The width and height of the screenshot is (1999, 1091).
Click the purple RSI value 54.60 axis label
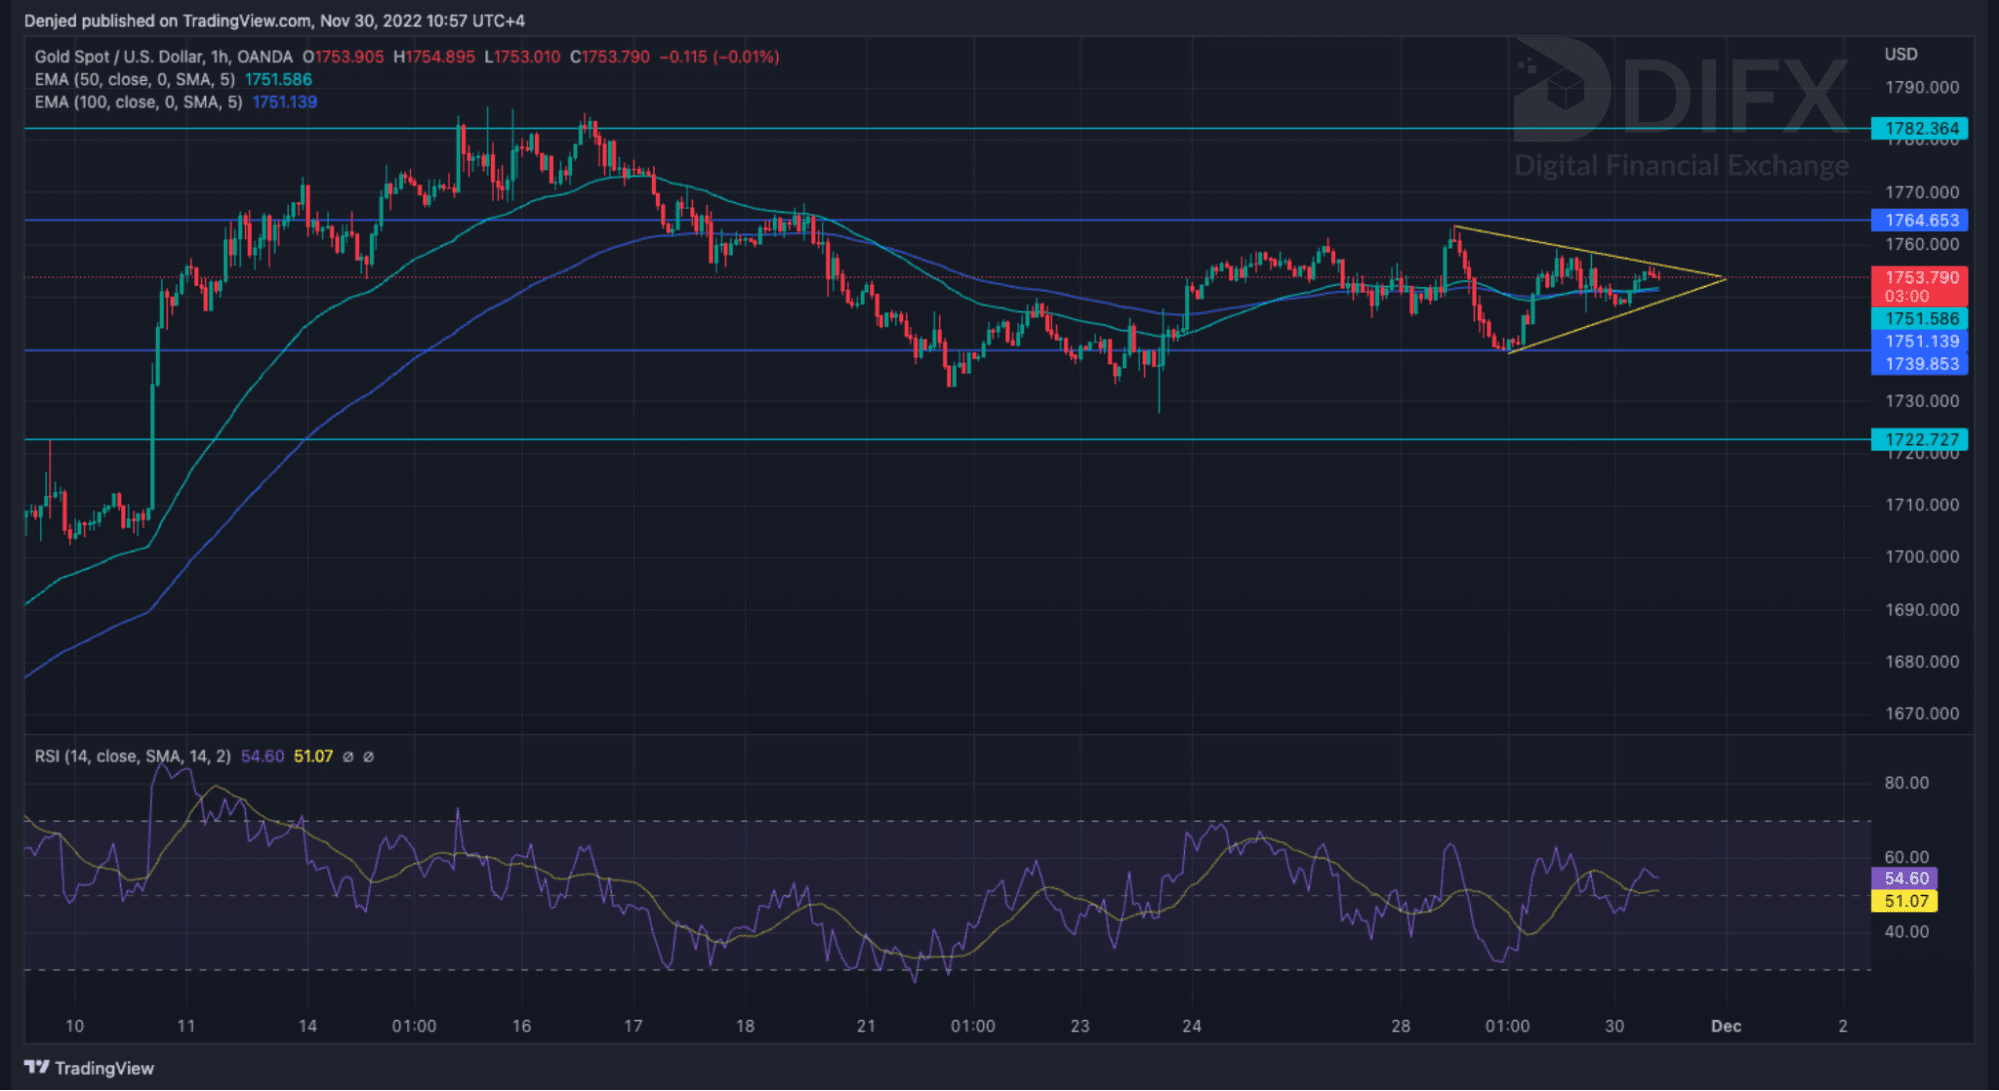pyautogui.click(x=1905, y=878)
